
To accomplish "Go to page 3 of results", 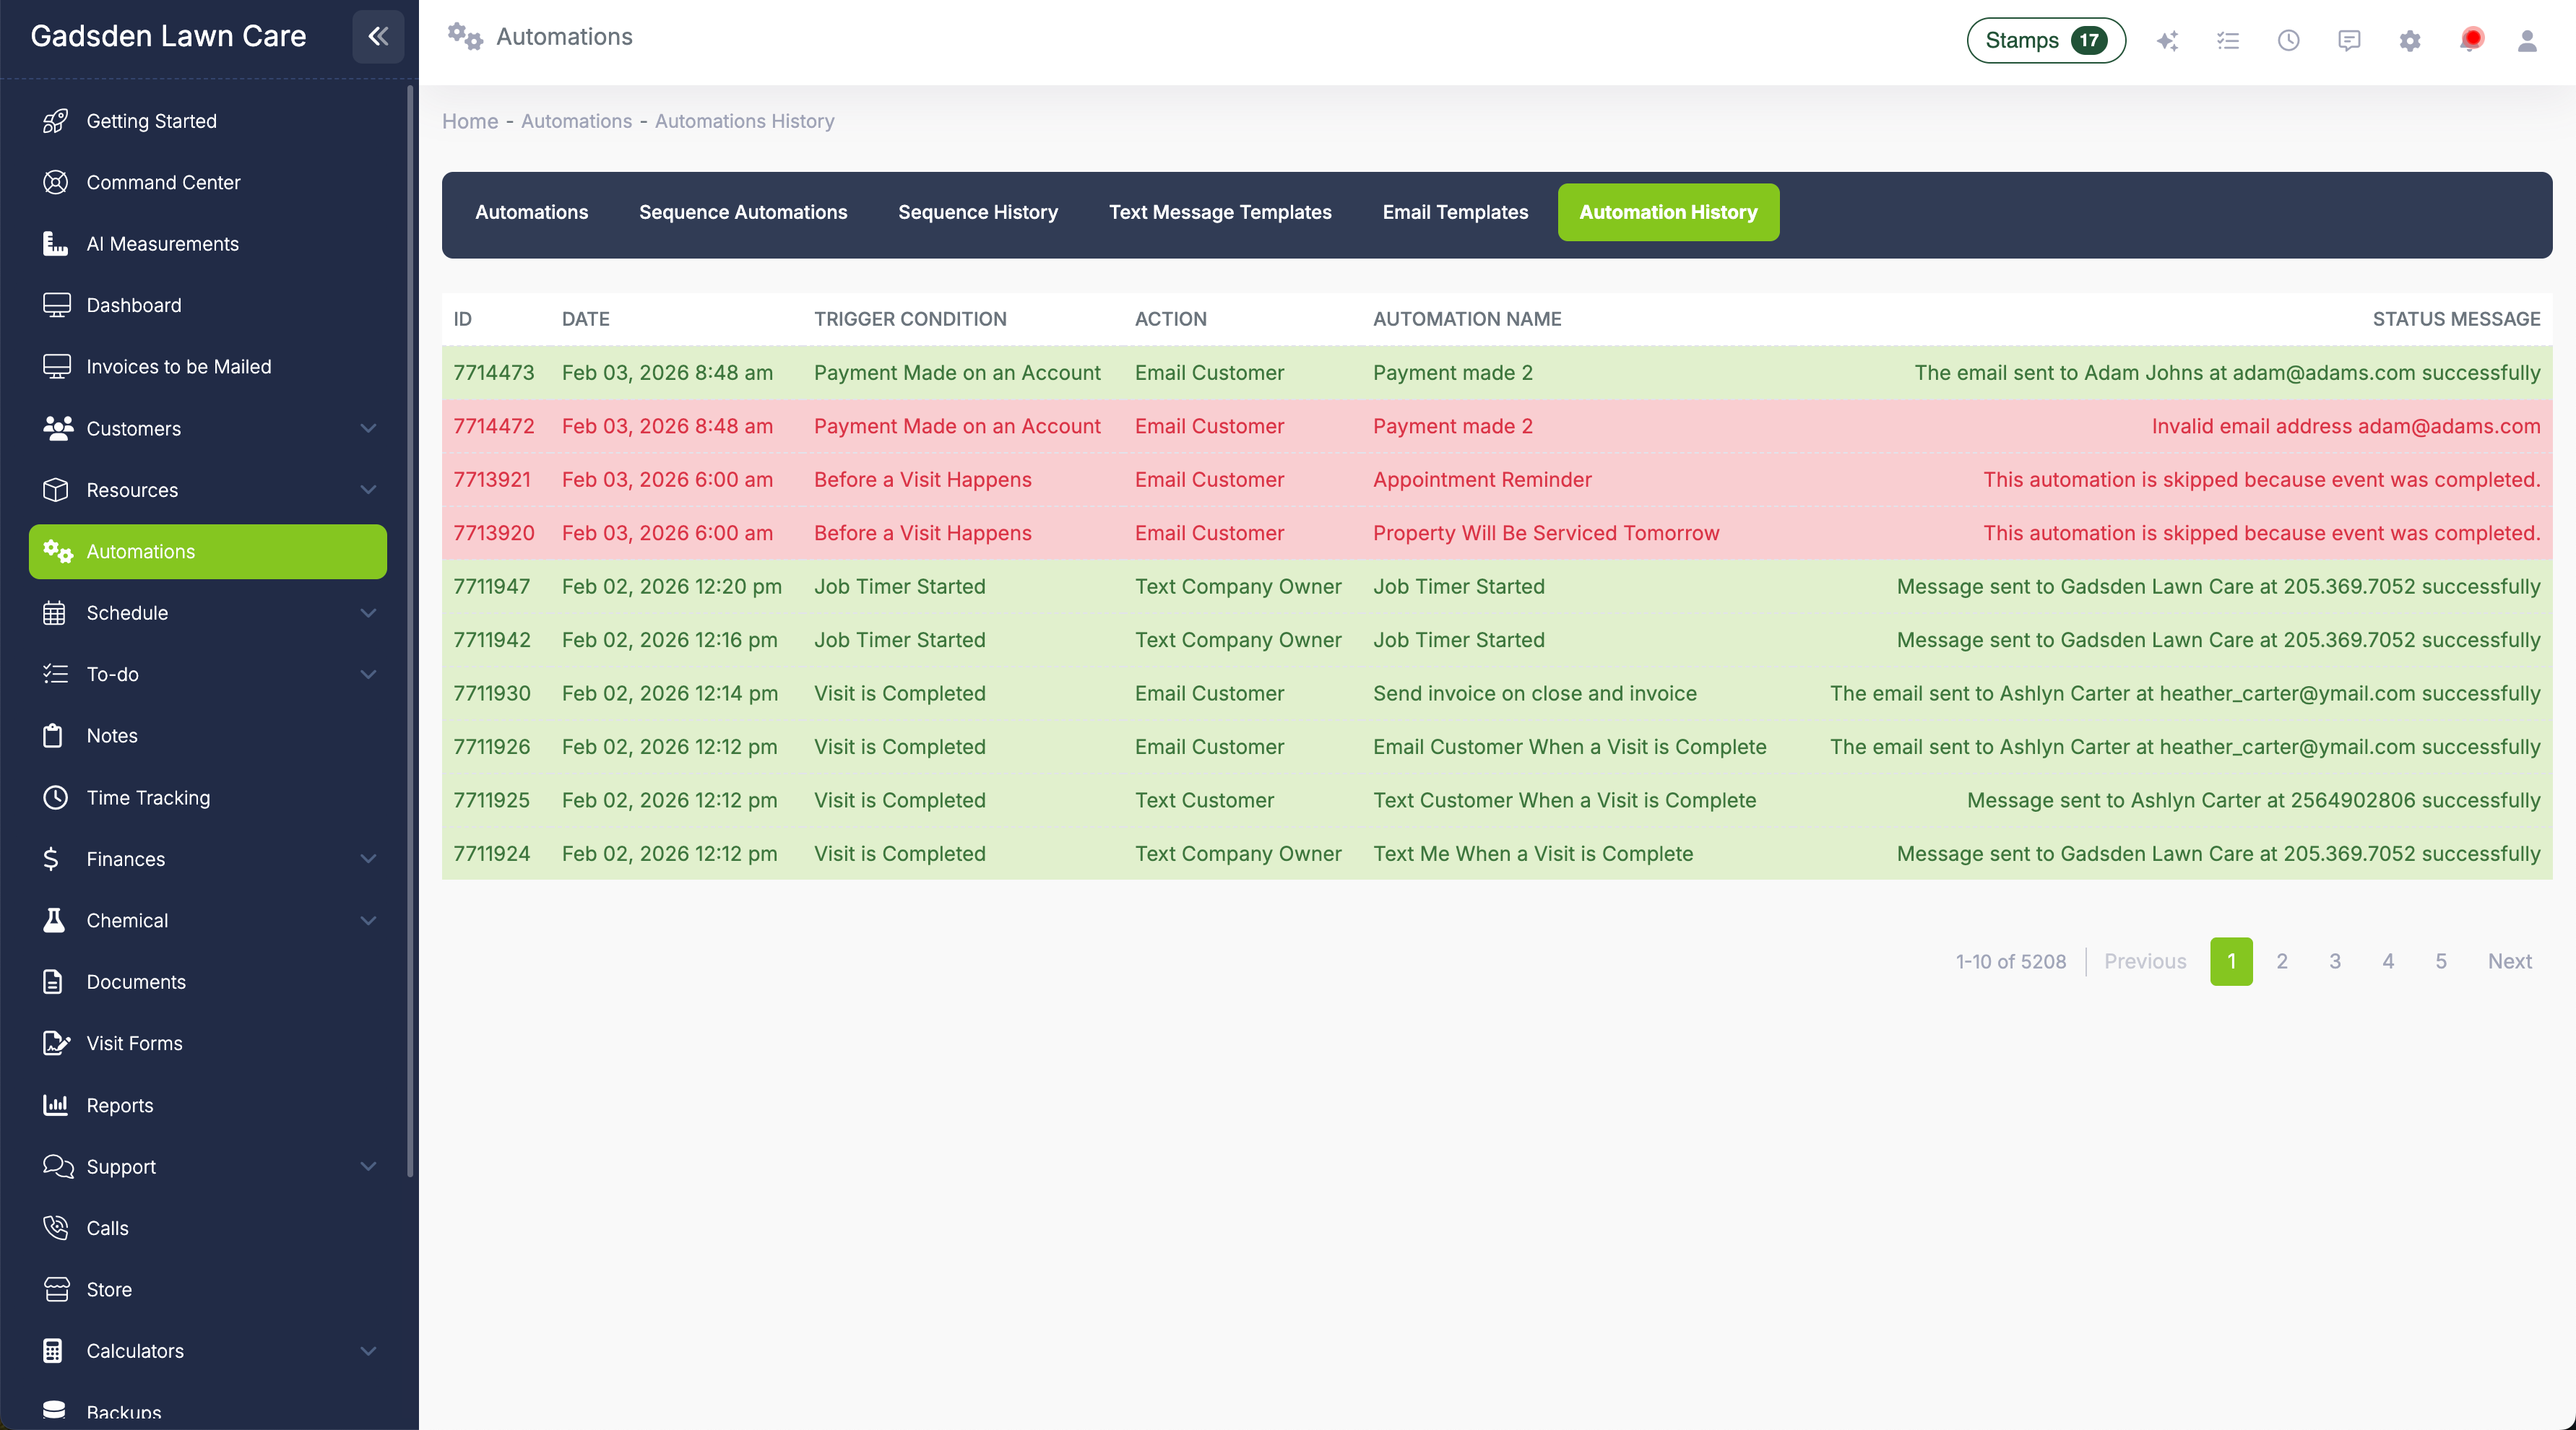I will point(2335,961).
